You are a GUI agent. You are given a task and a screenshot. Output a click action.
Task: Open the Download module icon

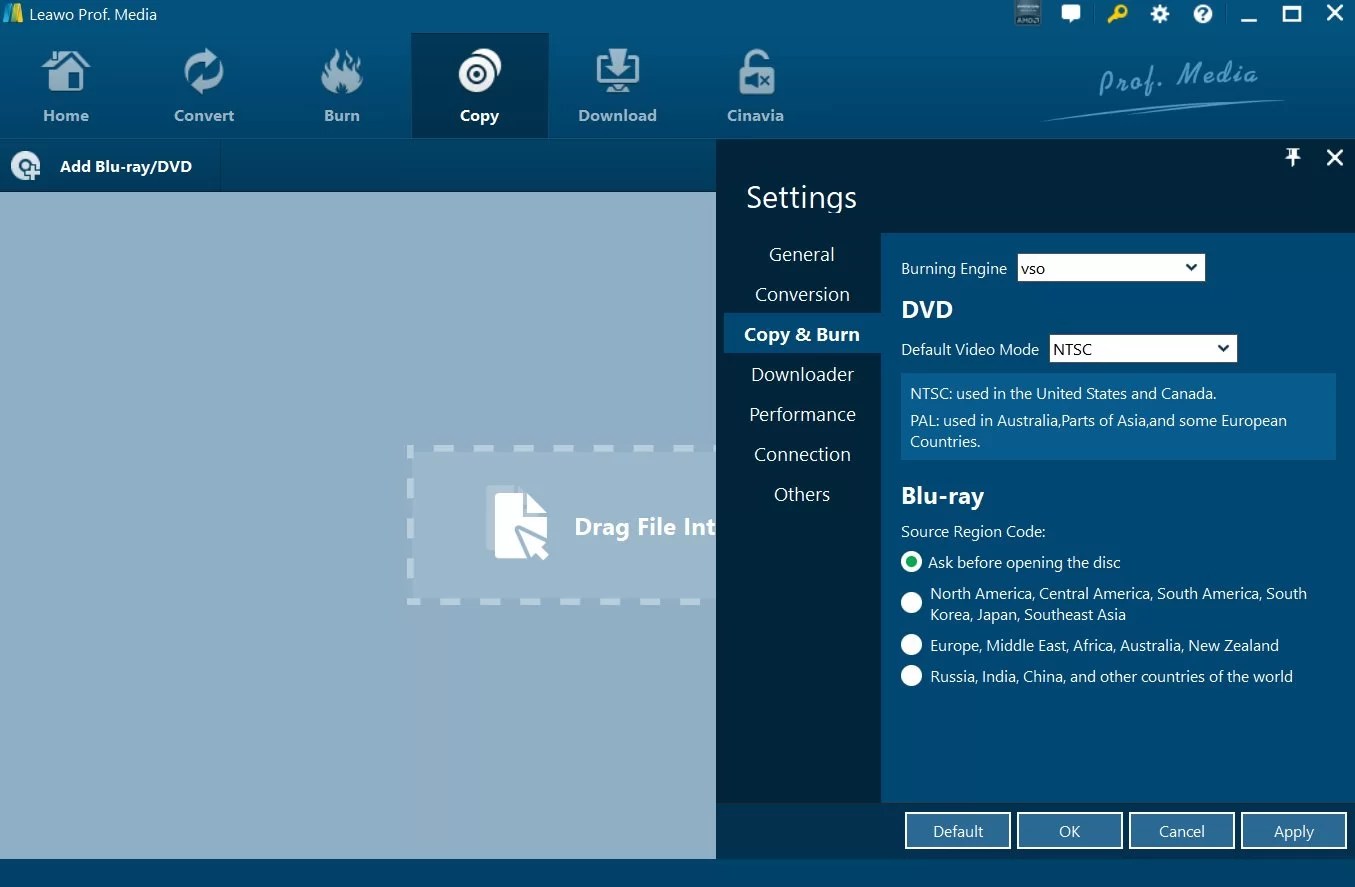617,85
